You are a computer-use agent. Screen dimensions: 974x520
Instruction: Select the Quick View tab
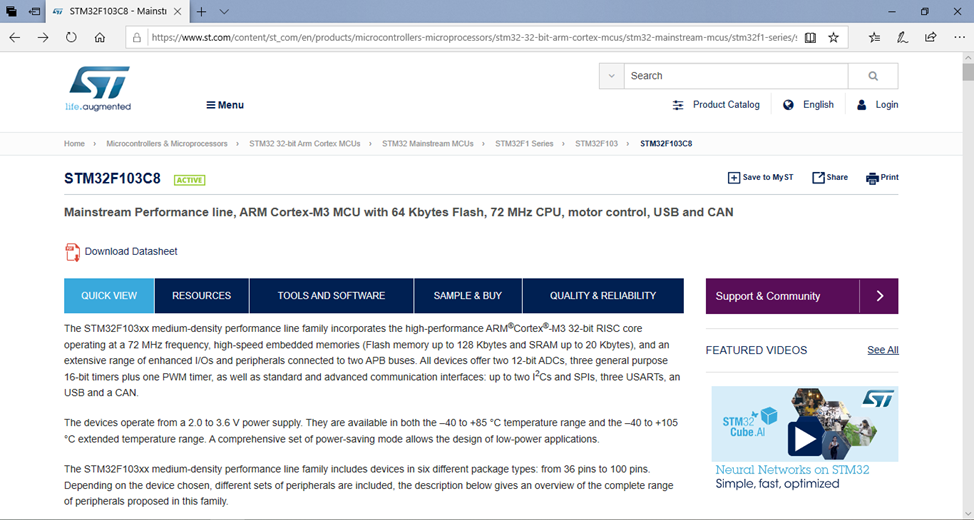[x=109, y=296]
